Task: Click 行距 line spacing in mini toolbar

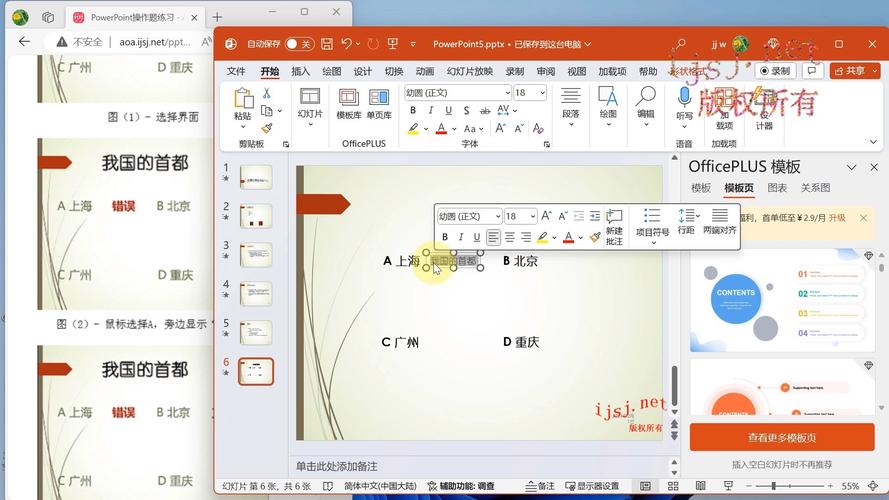Action: [x=687, y=222]
